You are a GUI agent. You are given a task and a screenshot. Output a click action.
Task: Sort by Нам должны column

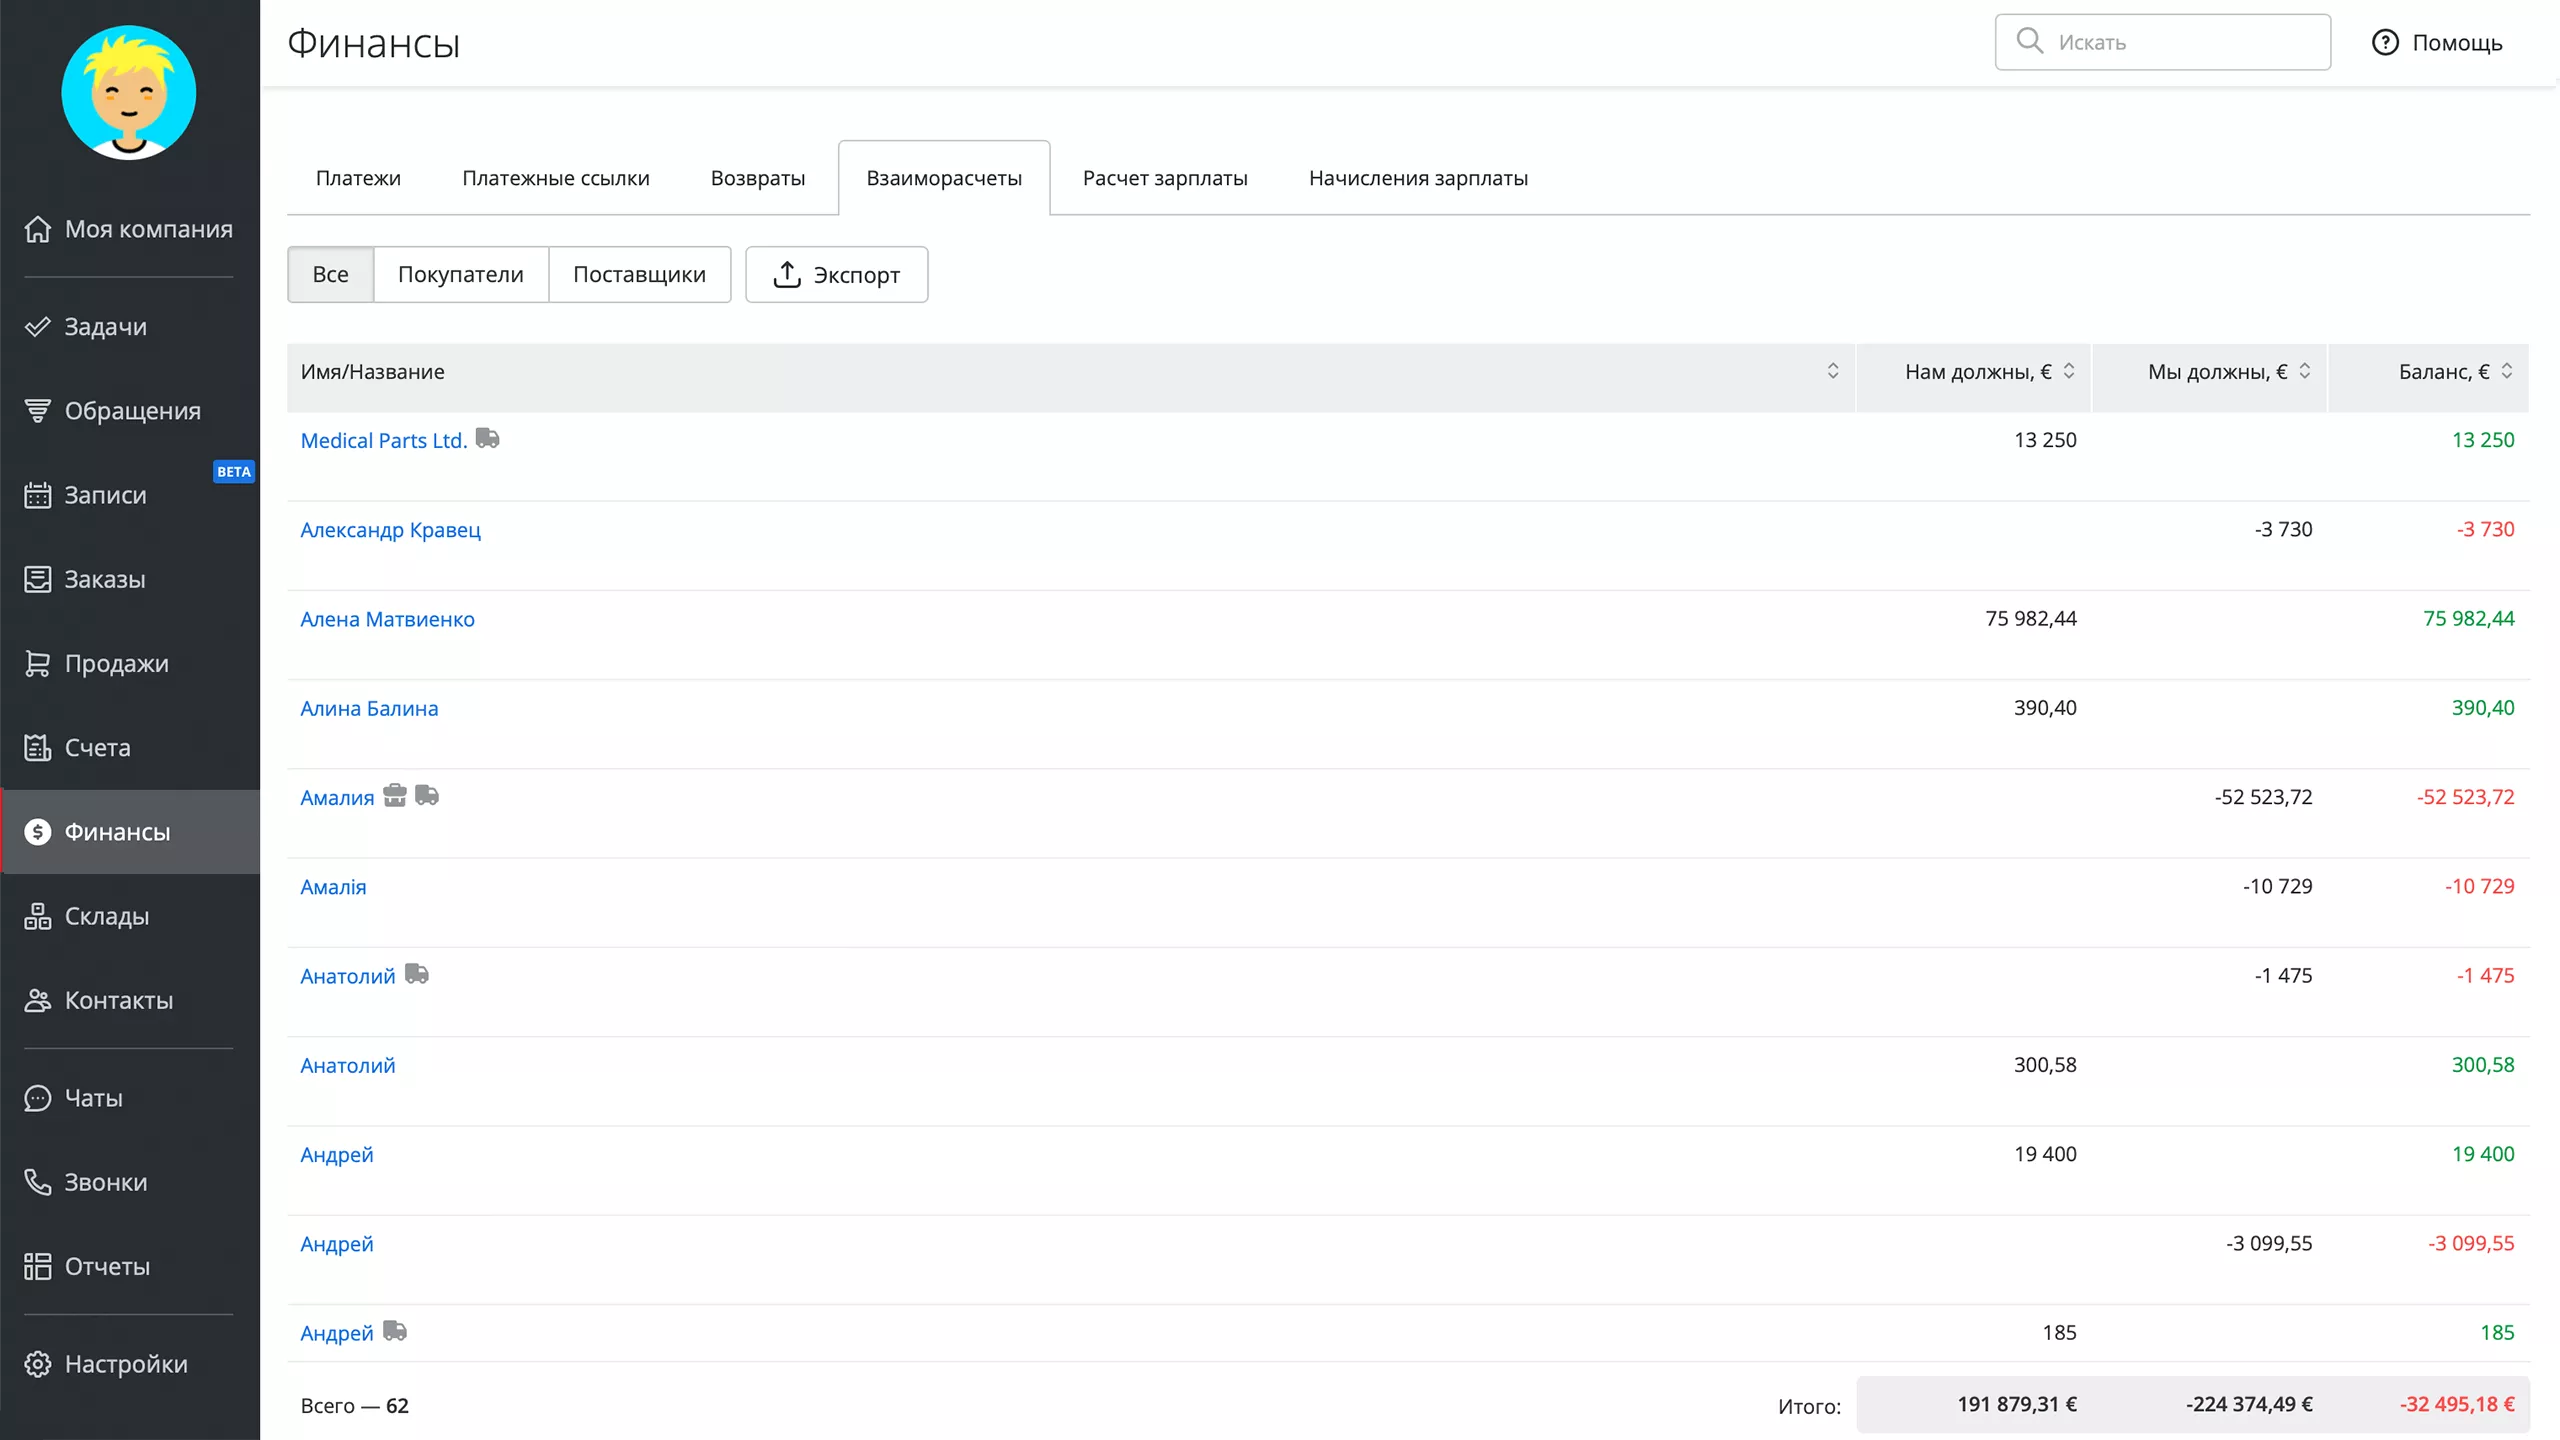(x=2069, y=372)
